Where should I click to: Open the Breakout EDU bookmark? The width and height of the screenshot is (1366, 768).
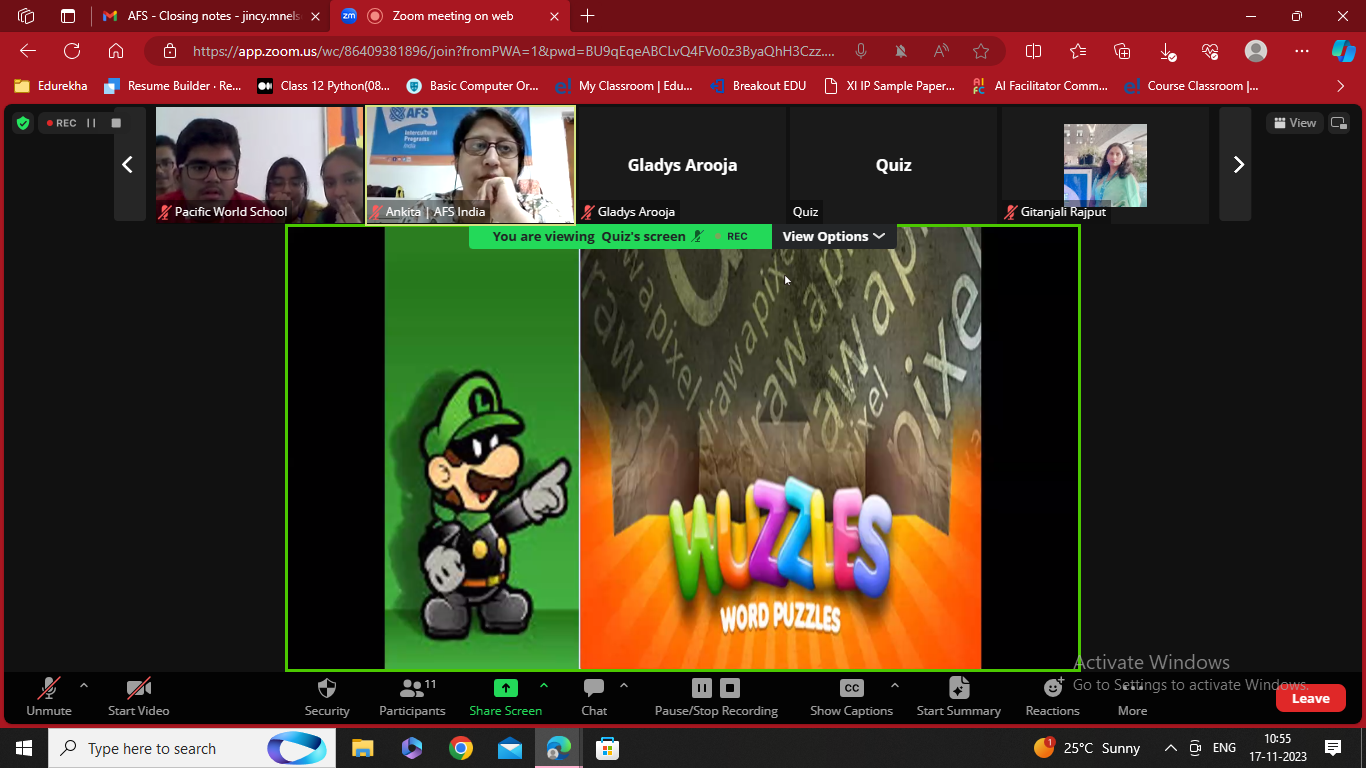point(758,86)
